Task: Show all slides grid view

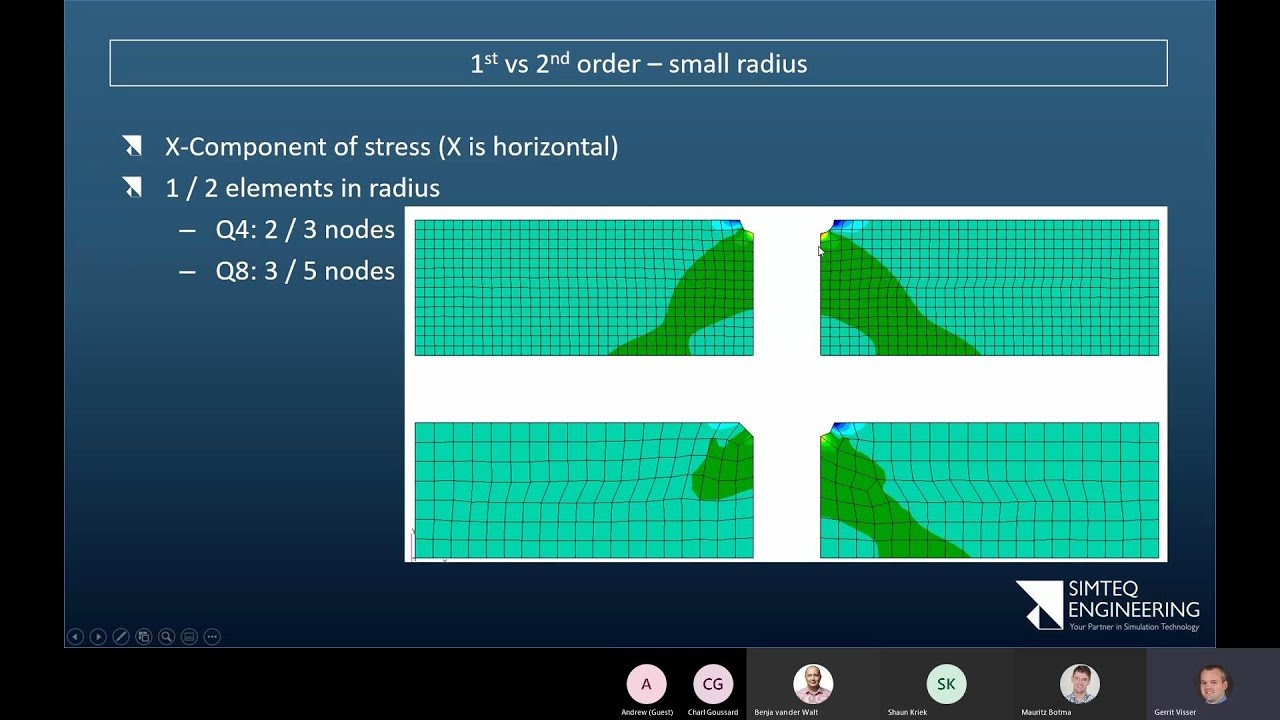Action: point(144,636)
